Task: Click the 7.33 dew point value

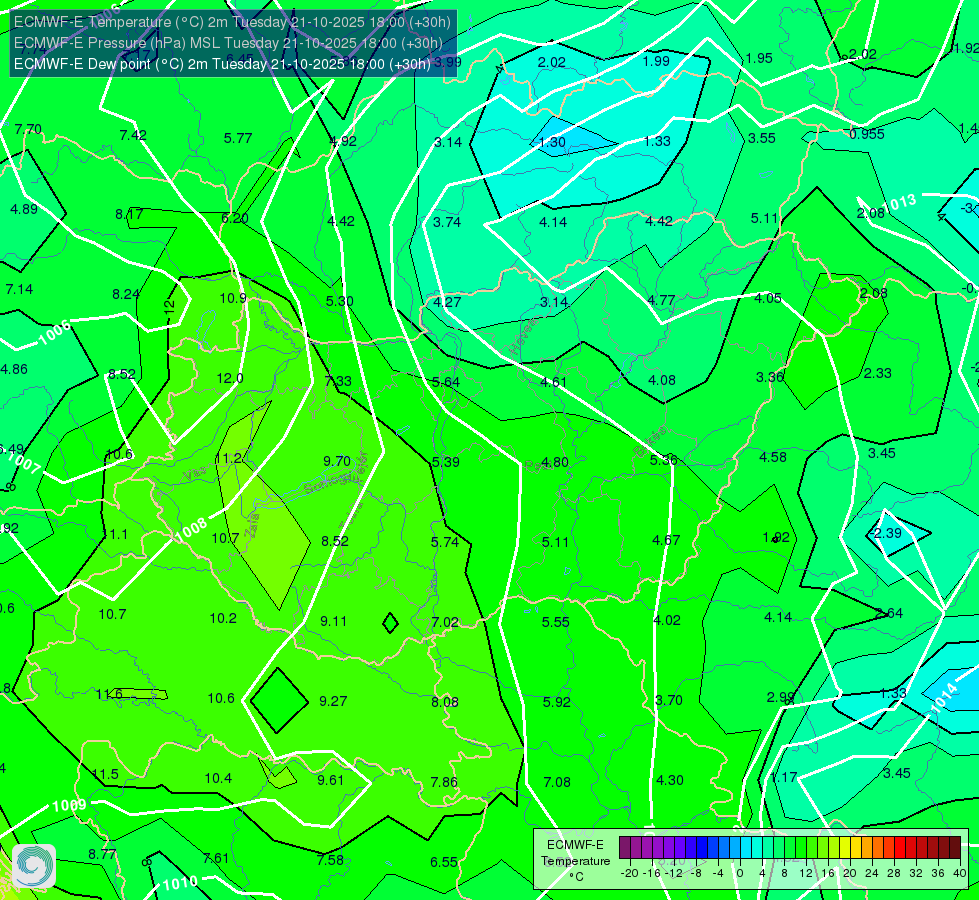Action: point(338,381)
